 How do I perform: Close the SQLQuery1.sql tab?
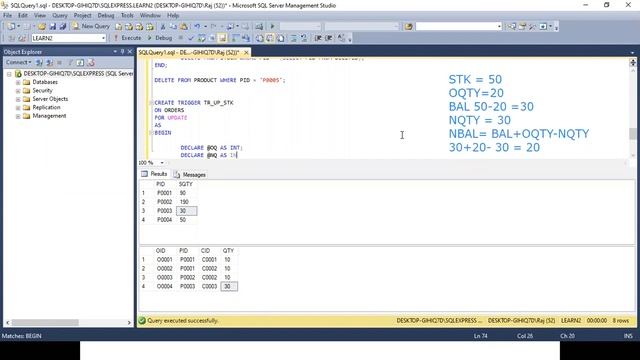(246, 53)
